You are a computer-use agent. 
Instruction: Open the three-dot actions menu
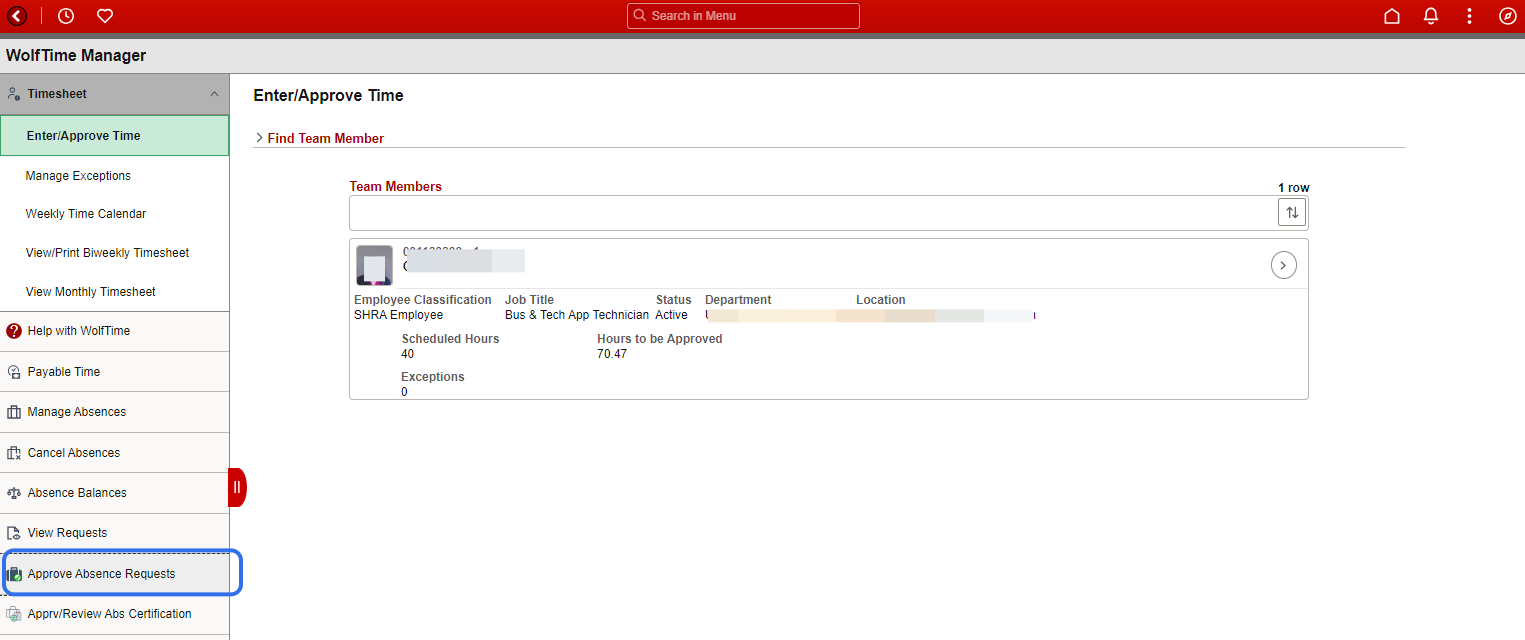click(x=1469, y=16)
